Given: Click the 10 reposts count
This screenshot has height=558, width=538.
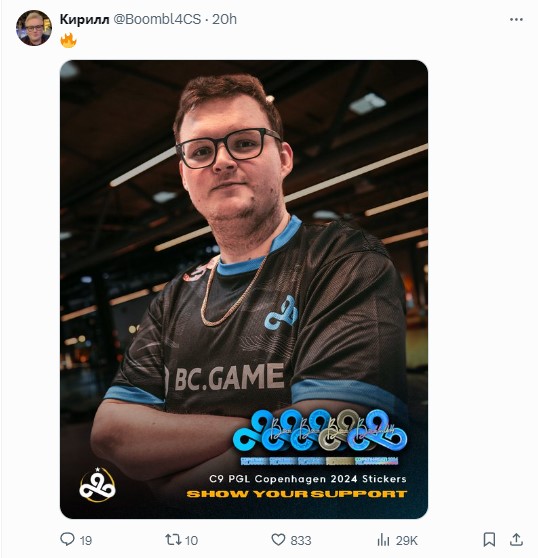Looking at the screenshot, I should tap(191, 541).
